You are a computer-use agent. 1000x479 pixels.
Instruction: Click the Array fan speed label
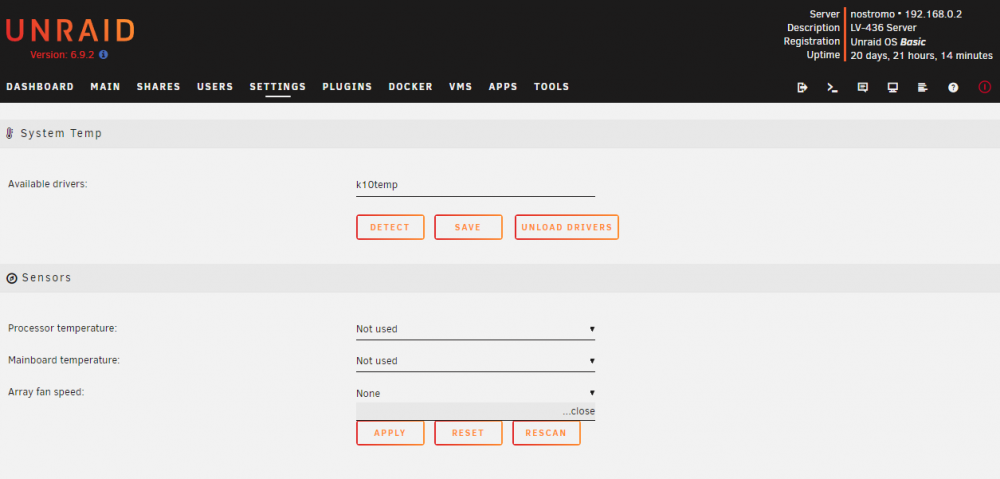pyautogui.click(x=46, y=392)
